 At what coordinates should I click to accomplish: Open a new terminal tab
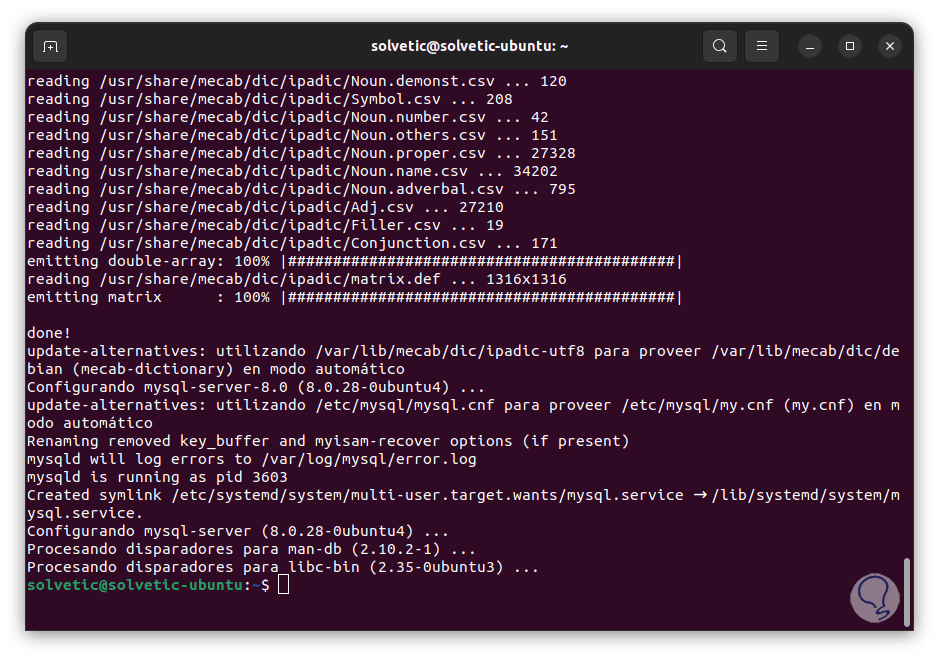[x=50, y=46]
